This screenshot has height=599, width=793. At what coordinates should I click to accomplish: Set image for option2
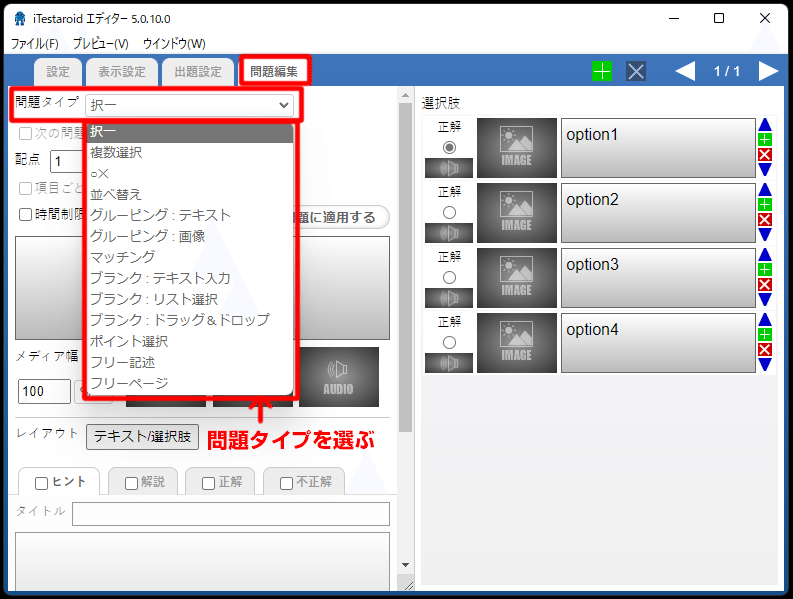coord(516,212)
